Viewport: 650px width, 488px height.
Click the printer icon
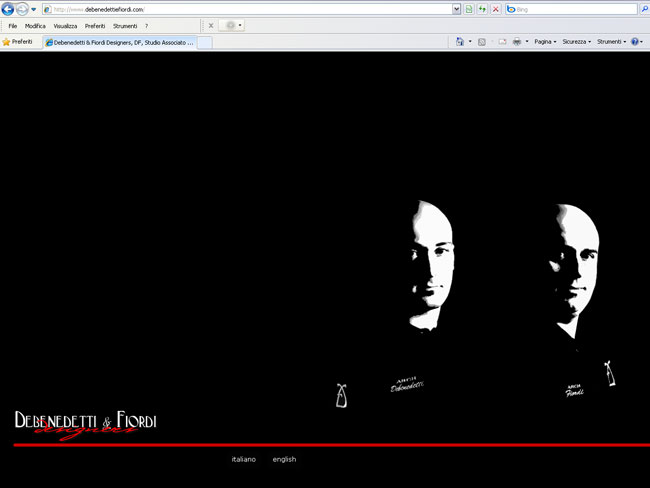click(x=517, y=42)
